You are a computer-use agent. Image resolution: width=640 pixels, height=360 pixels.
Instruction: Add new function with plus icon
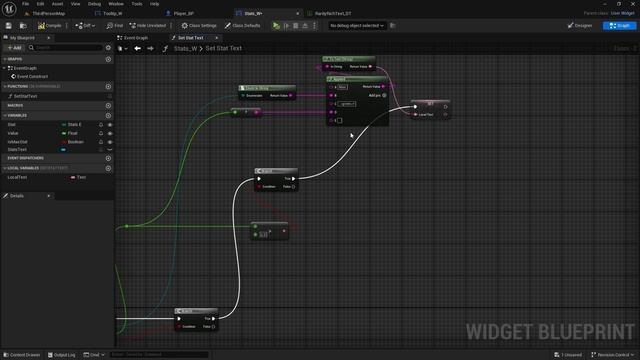click(108, 87)
